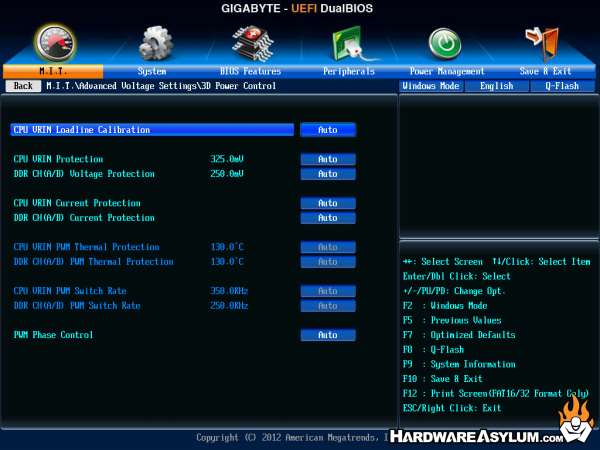Click the 250.0mV DDR voltage value
The width and height of the screenshot is (600, 450).
pos(227,174)
